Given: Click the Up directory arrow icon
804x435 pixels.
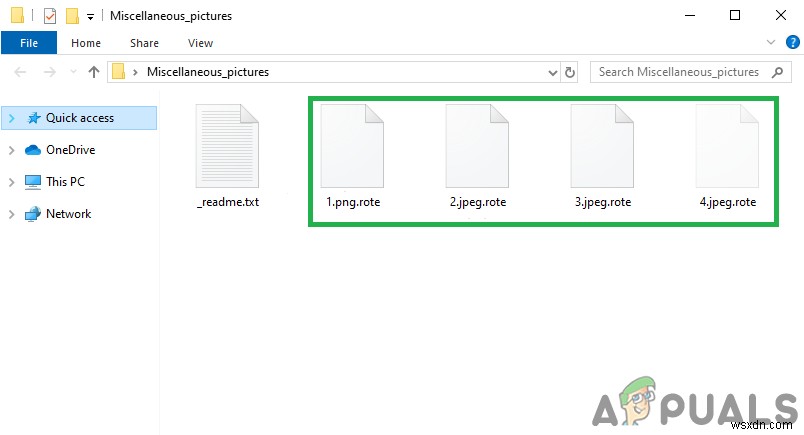Looking at the screenshot, I should [93, 72].
